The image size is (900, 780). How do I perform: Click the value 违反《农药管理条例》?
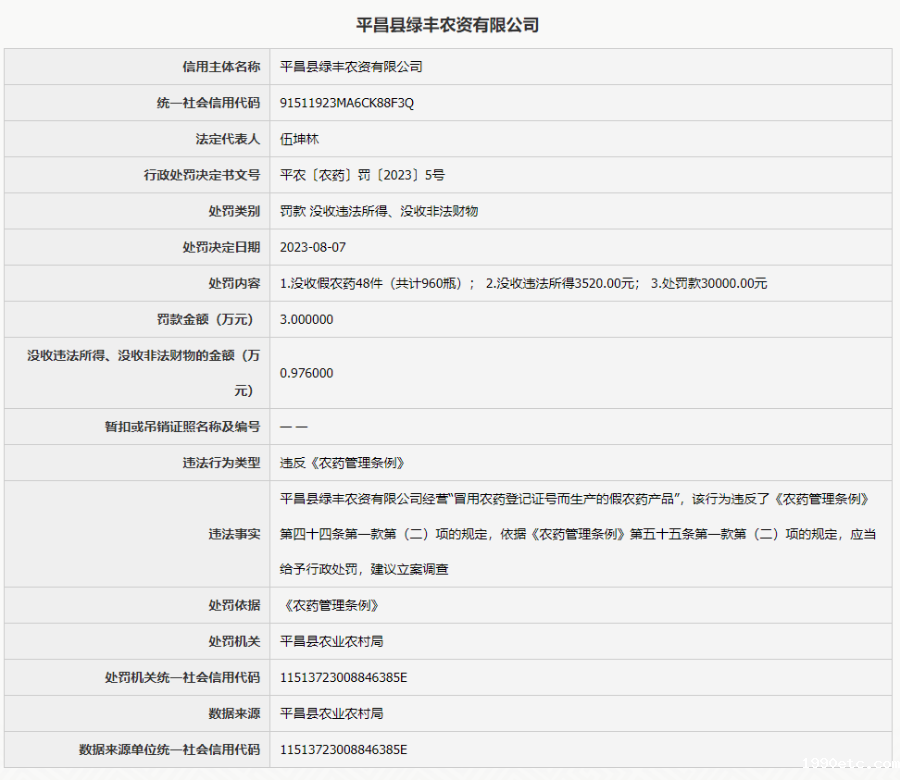[342, 463]
